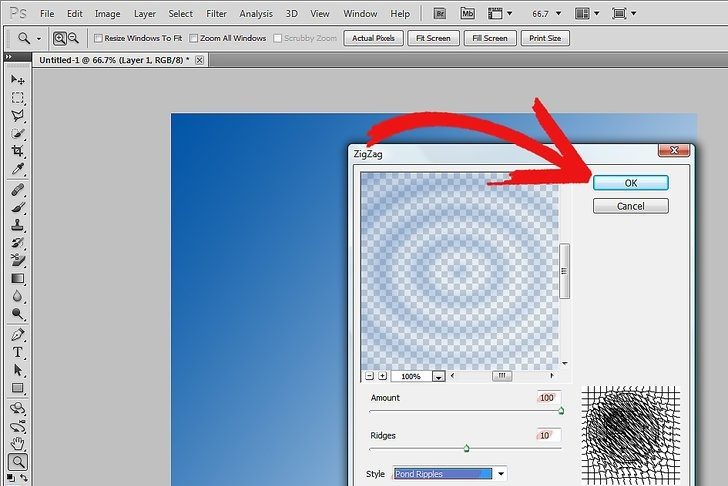Open the Layer menu
Viewport: 728px width, 486px height.
coord(145,14)
